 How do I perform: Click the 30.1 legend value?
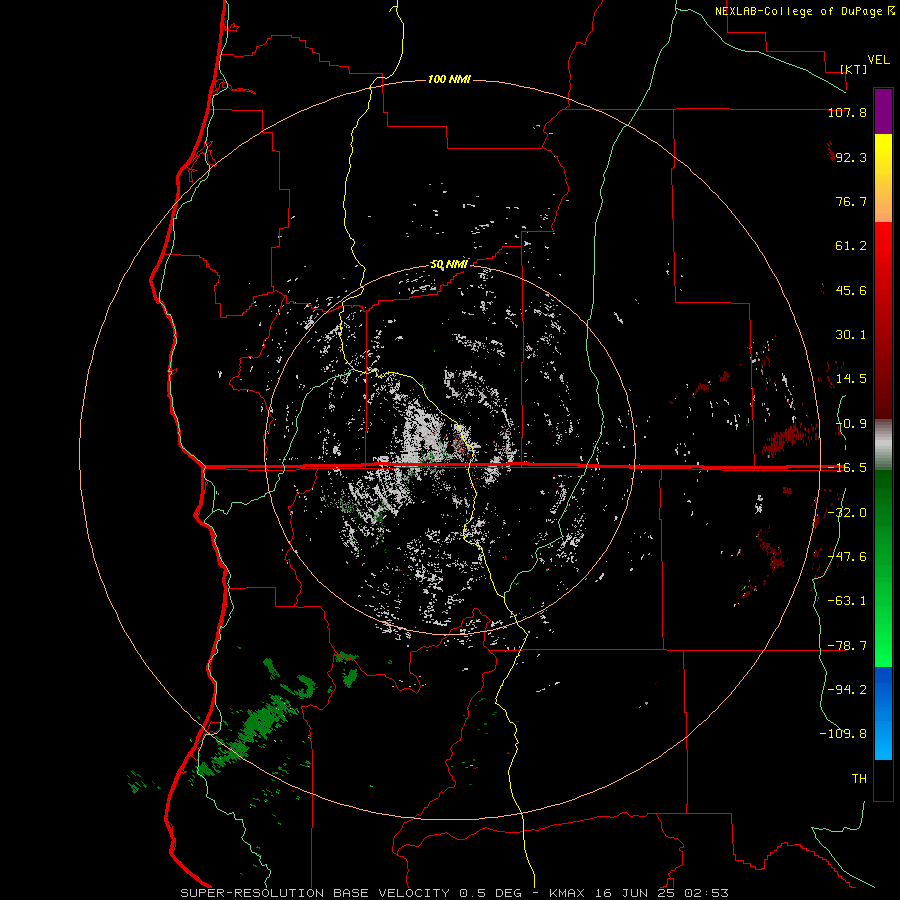tap(851, 335)
